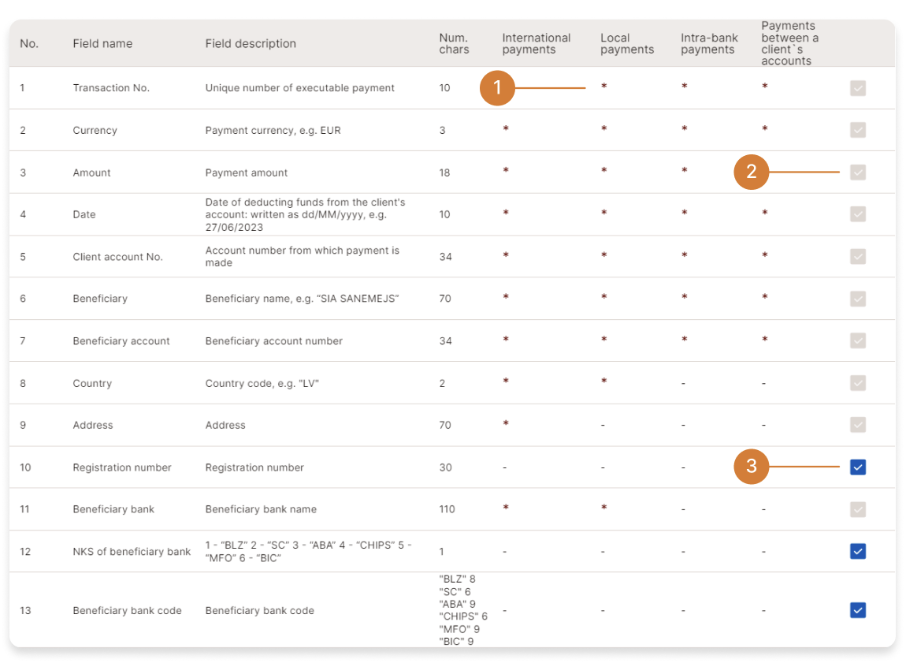Click the Field name column header
Screen dimensions: 912x662
(x=102, y=44)
